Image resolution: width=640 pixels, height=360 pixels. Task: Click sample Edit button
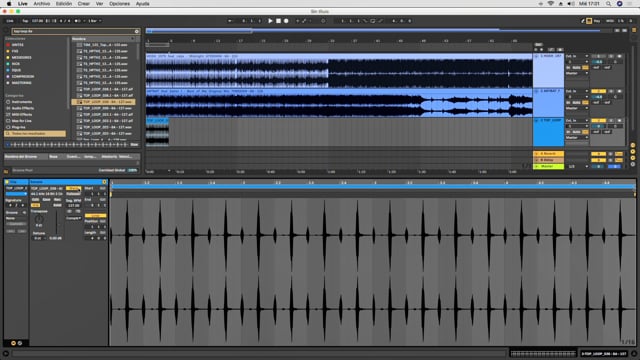tap(35, 200)
